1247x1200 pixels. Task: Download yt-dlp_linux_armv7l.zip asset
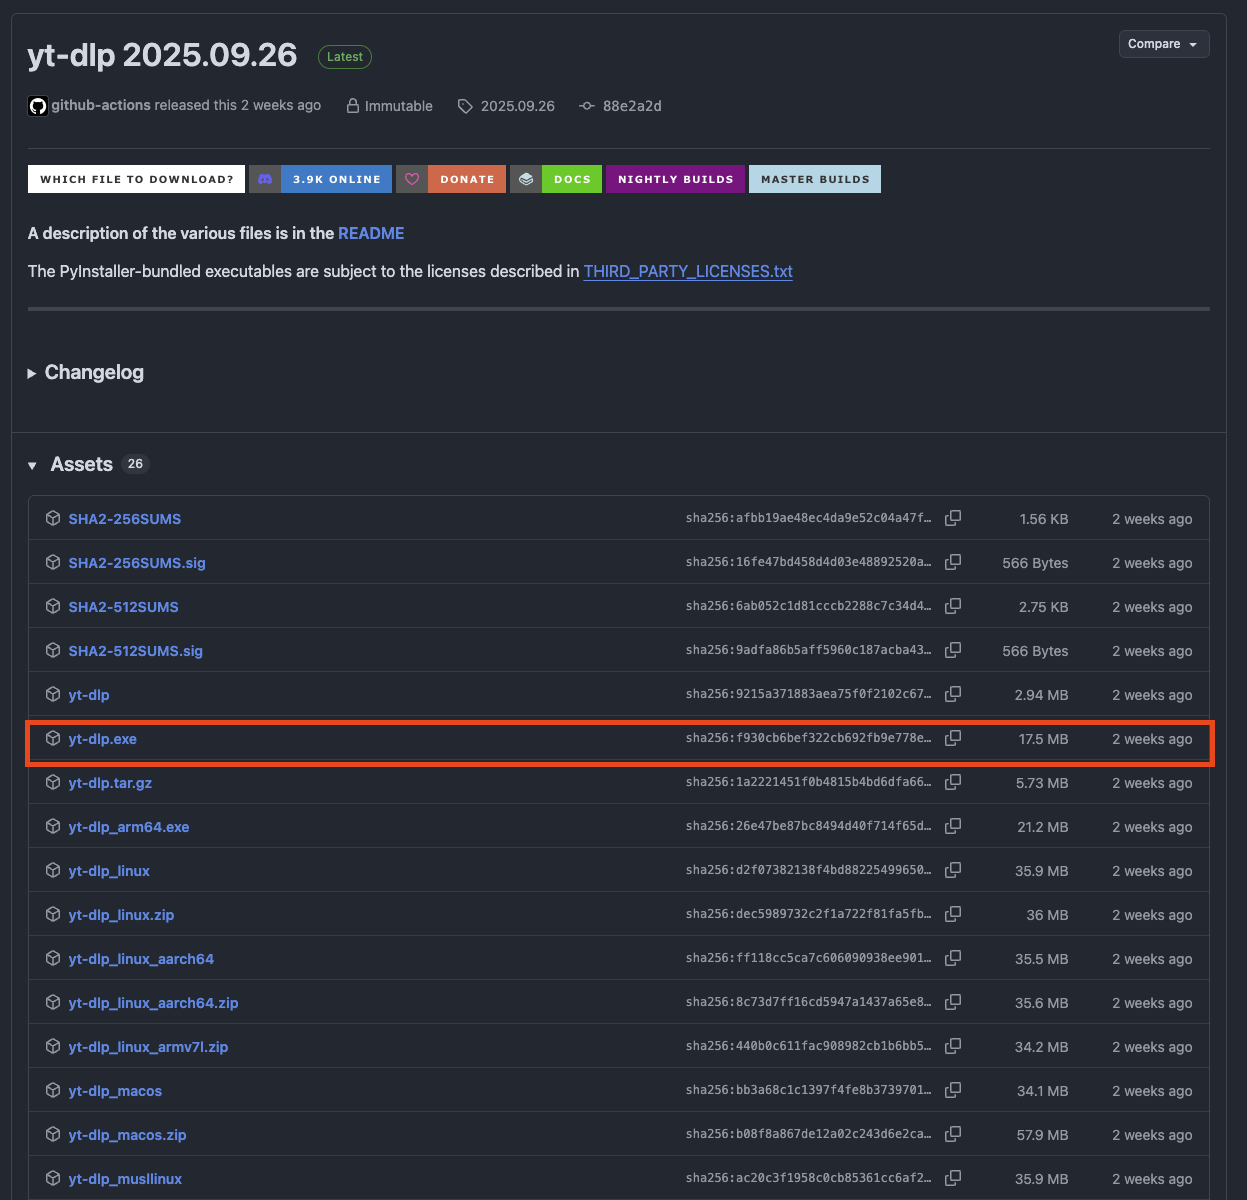pos(148,1047)
